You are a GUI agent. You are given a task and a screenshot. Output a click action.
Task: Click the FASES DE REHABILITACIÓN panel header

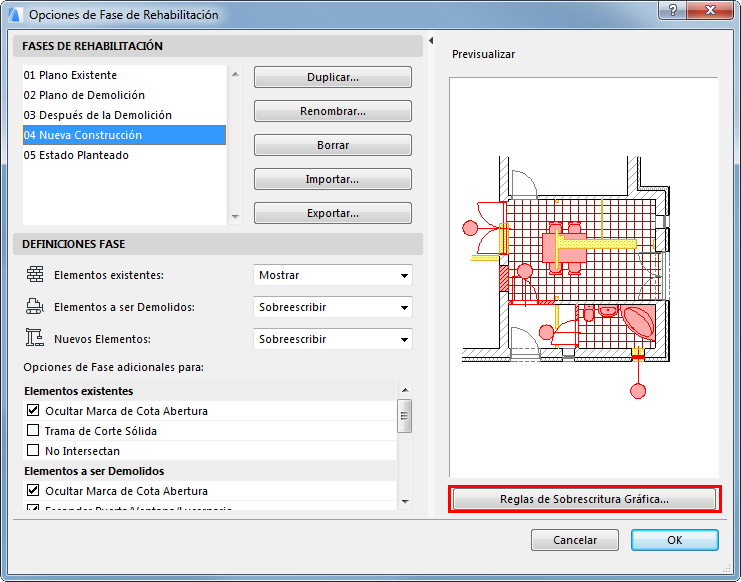point(218,46)
